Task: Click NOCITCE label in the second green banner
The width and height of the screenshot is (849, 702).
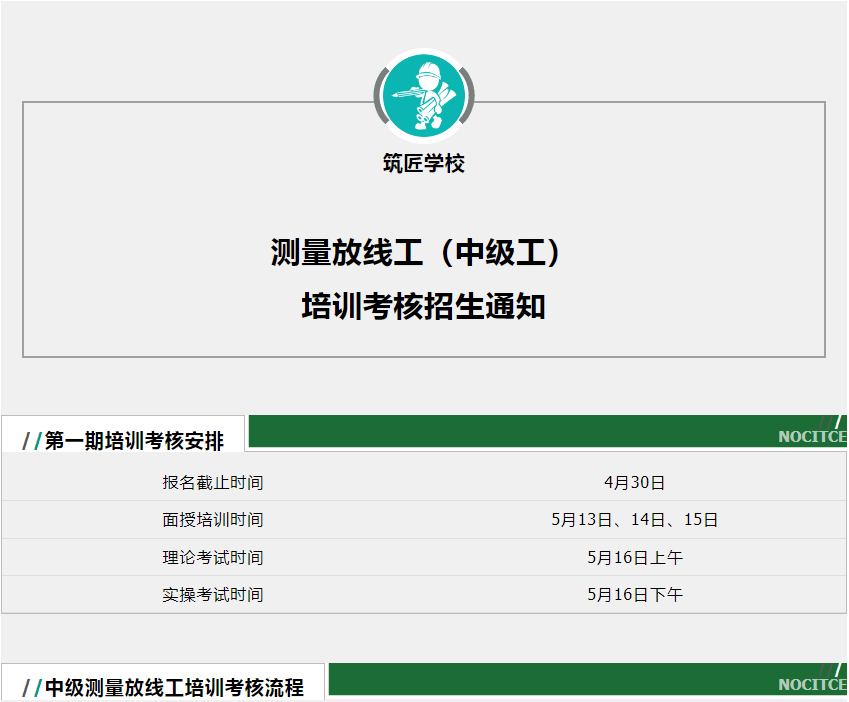Action: (x=811, y=685)
